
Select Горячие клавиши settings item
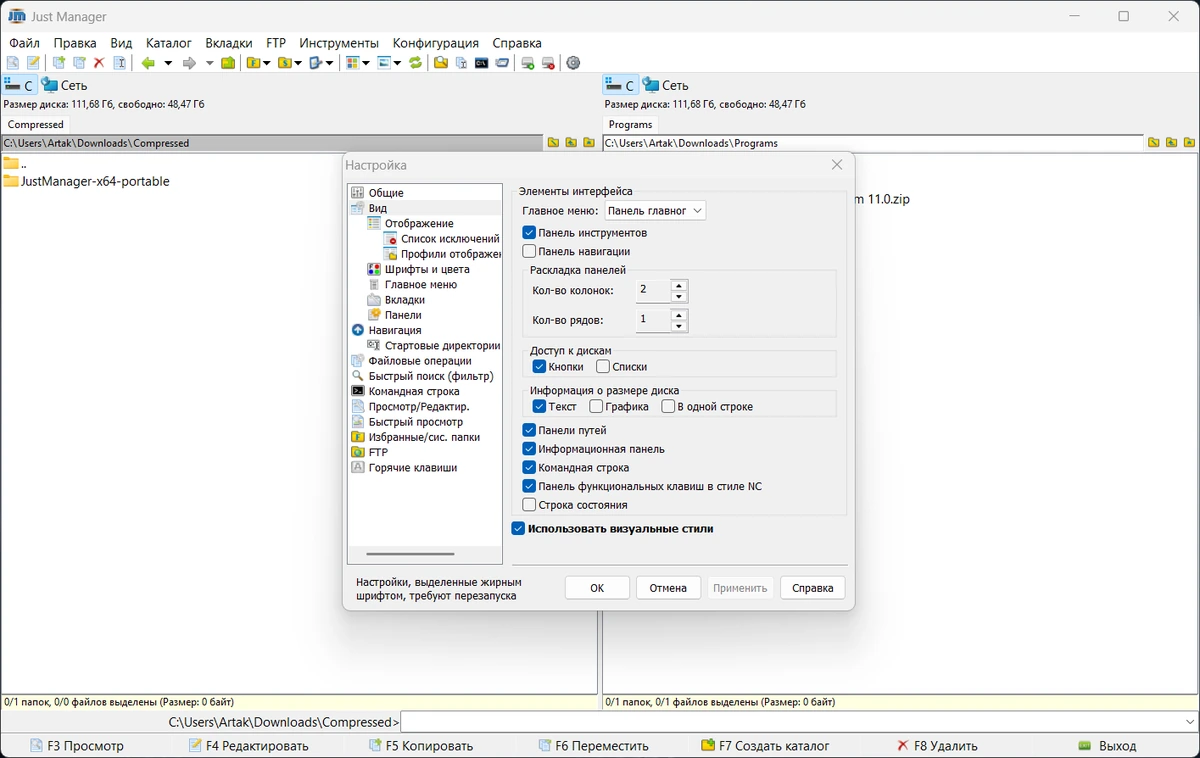(412, 467)
